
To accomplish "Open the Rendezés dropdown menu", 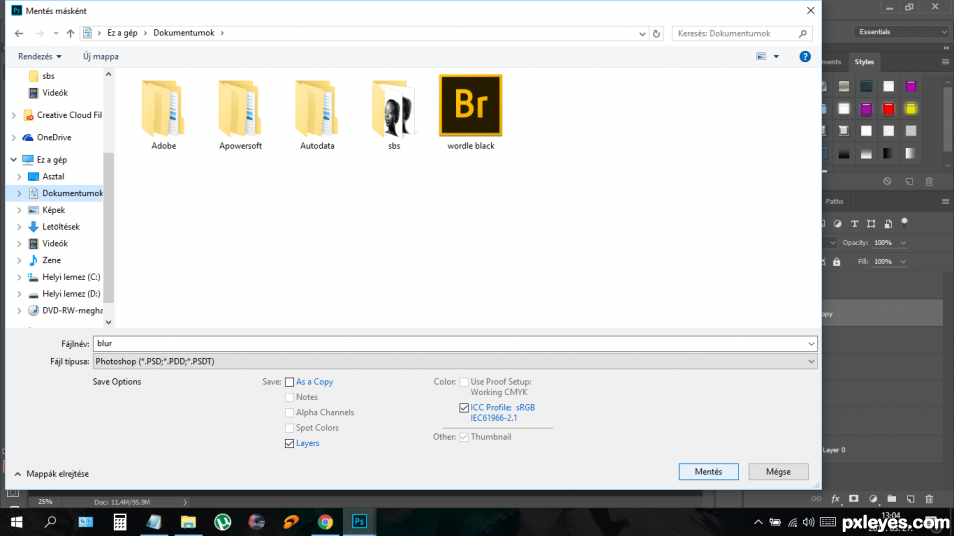I will click(x=40, y=57).
